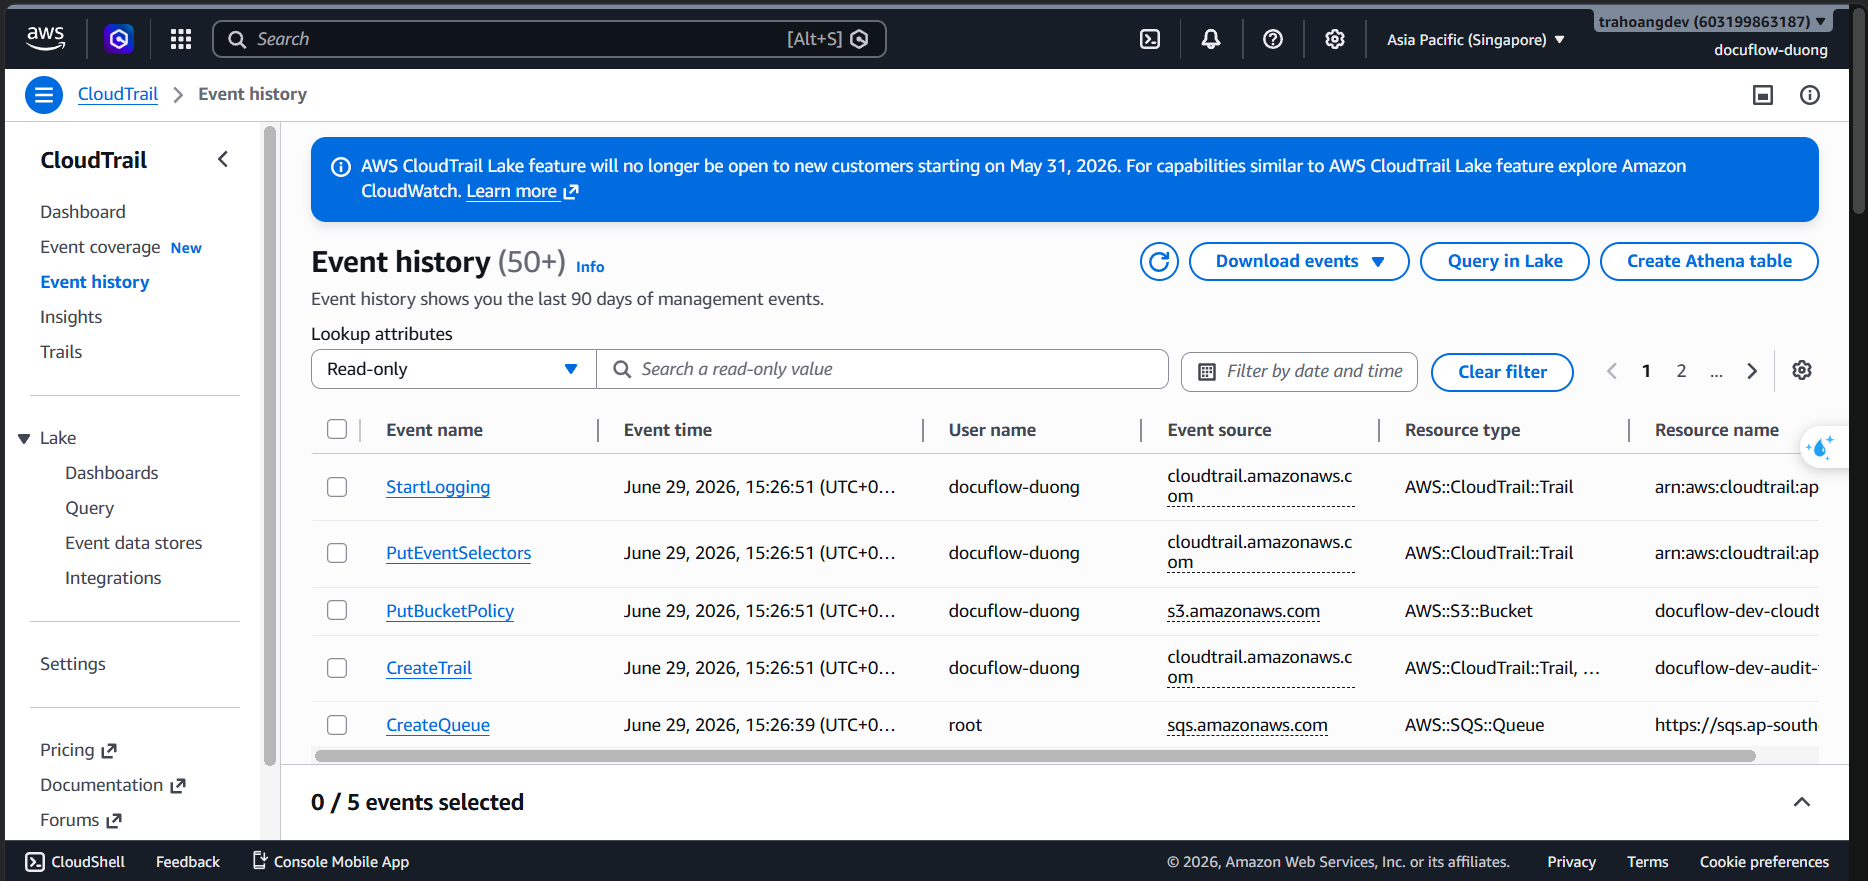Check the PutBucketPolicy event row

(337, 610)
